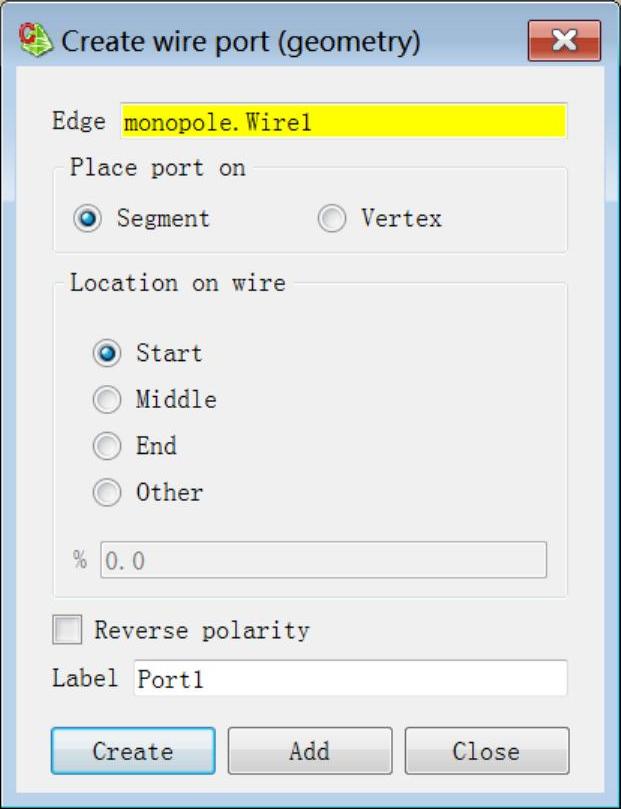This screenshot has width=621, height=809.
Task: Click the yellow Edge field monopole.Wire1
Action: click(x=343, y=122)
